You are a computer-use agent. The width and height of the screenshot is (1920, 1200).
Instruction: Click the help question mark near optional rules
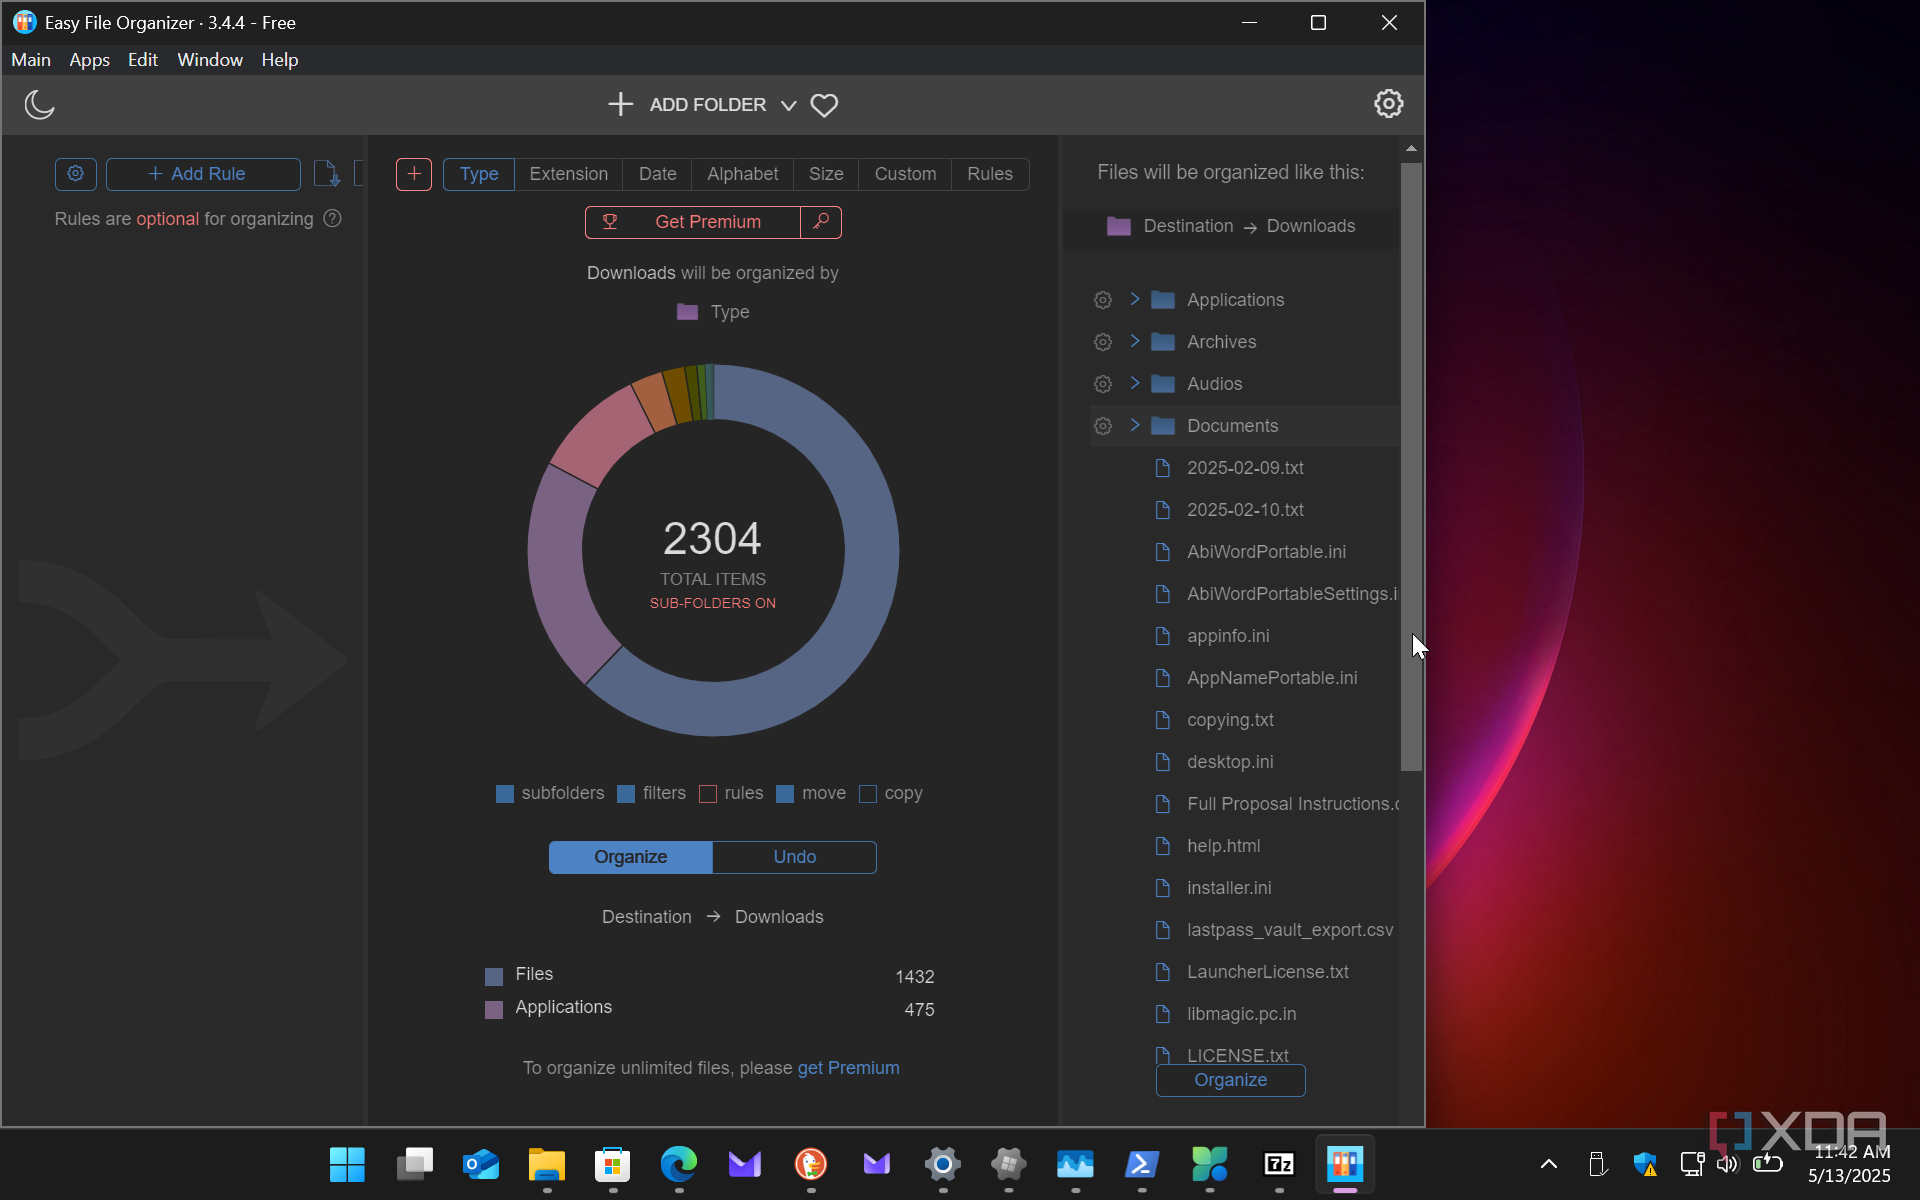(x=333, y=219)
